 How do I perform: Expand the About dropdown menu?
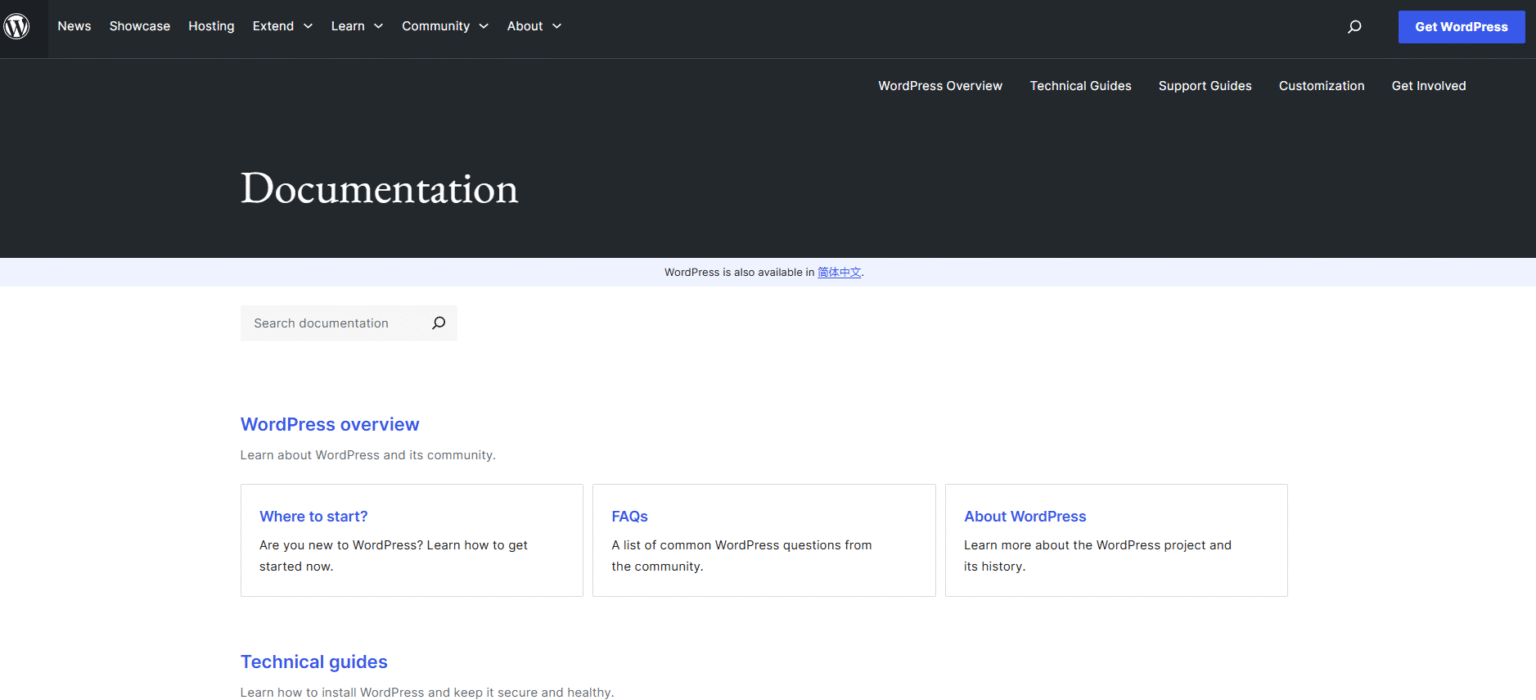pos(534,27)
